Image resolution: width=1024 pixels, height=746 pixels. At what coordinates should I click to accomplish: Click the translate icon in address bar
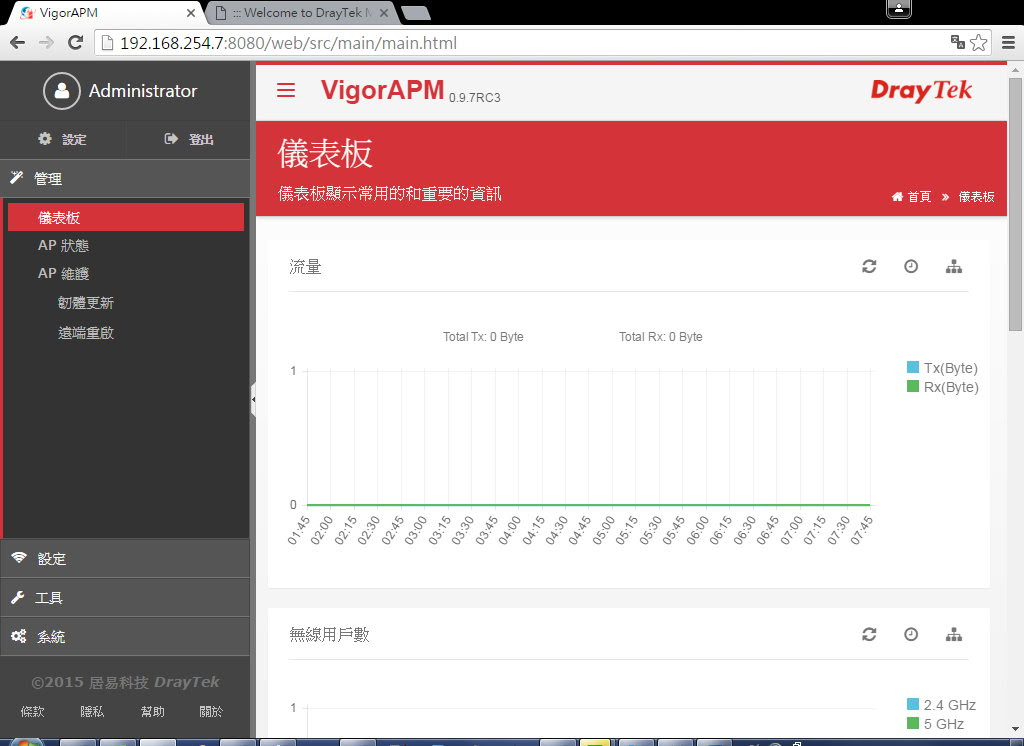click(957, 42)
